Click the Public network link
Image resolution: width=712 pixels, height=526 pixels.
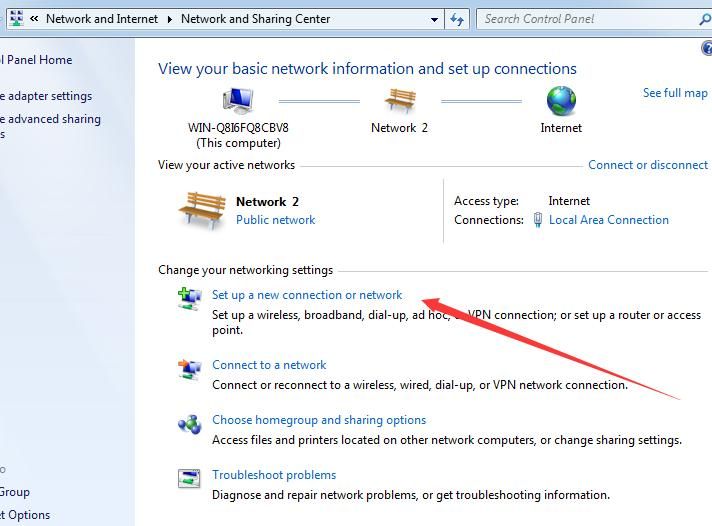coord(275,220)
